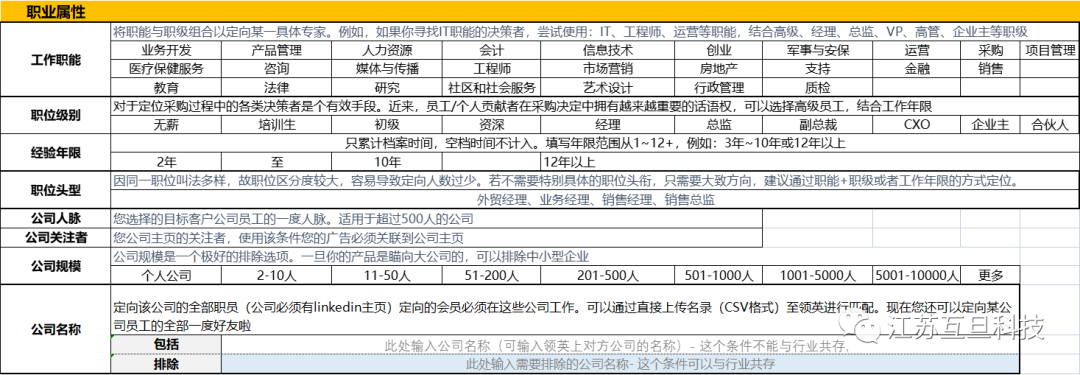Screen dimensions: 1080x375
Task: Select the 公司关注者 row label
Action: (x=56, y=238)
